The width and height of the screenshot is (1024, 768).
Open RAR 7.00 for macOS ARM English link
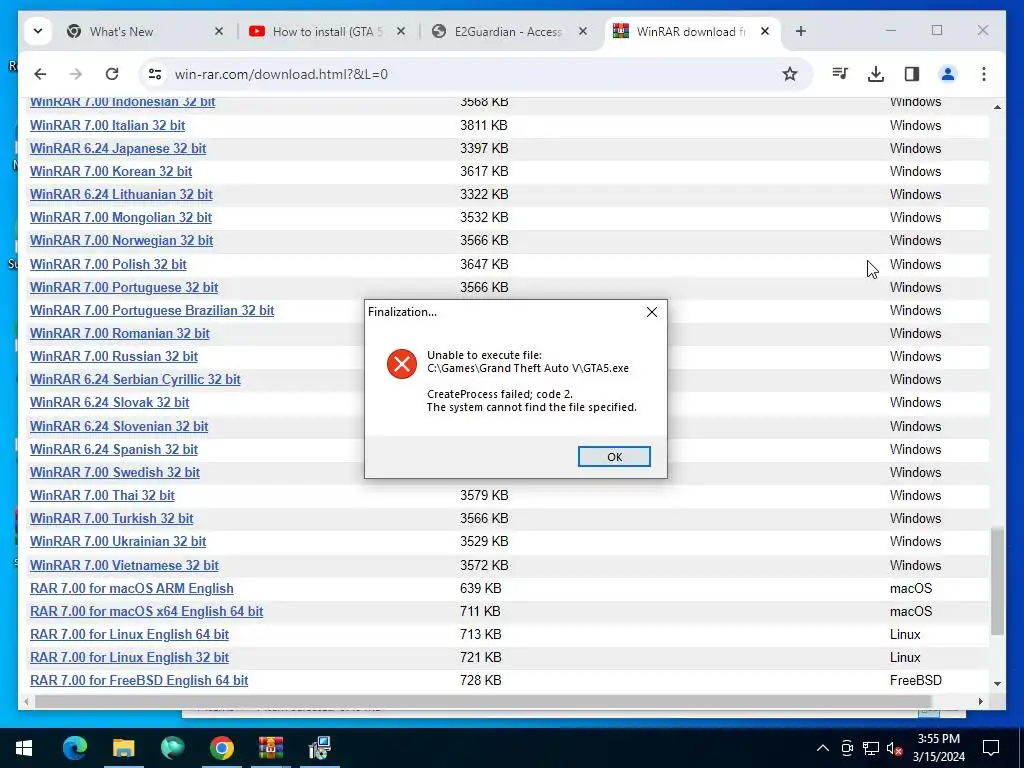[131, 588]
